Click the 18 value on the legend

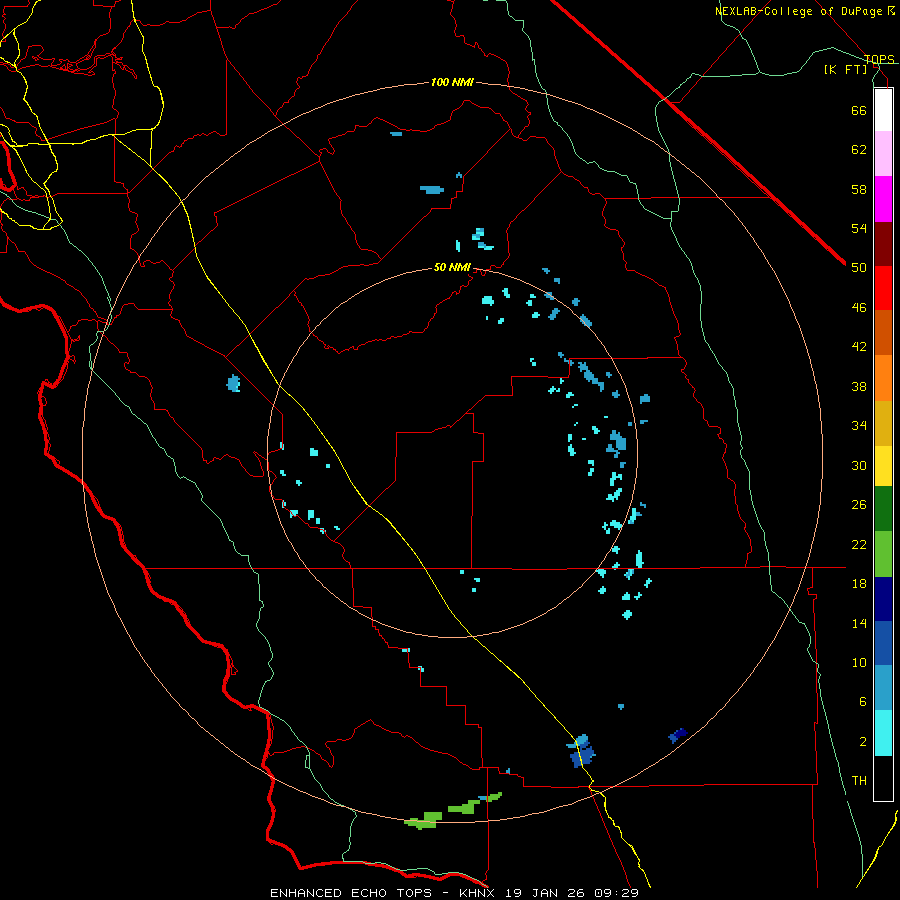[x=859, y=584]
